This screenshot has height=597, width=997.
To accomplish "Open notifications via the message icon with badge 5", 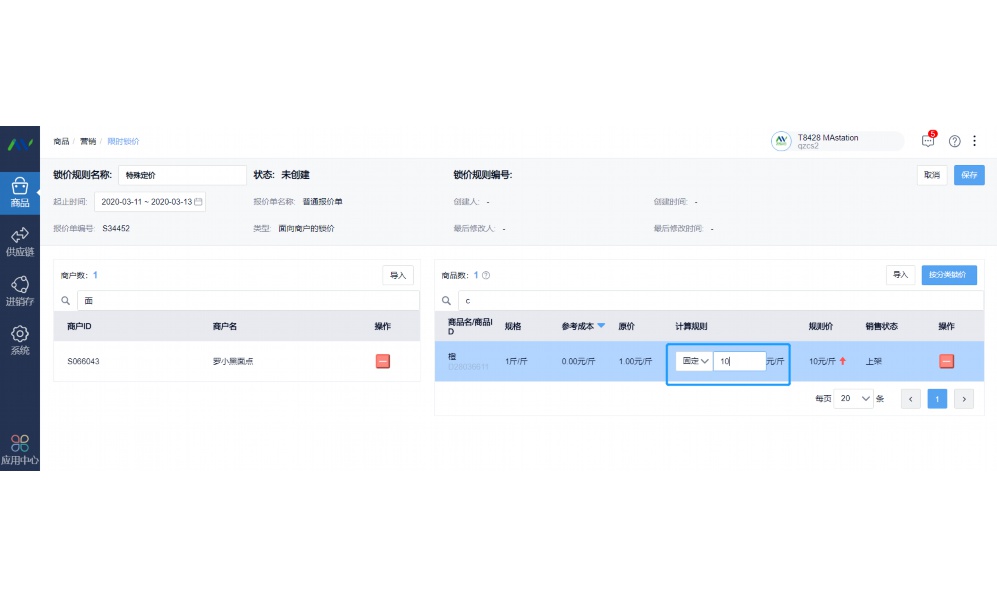I will click(928, 140).
